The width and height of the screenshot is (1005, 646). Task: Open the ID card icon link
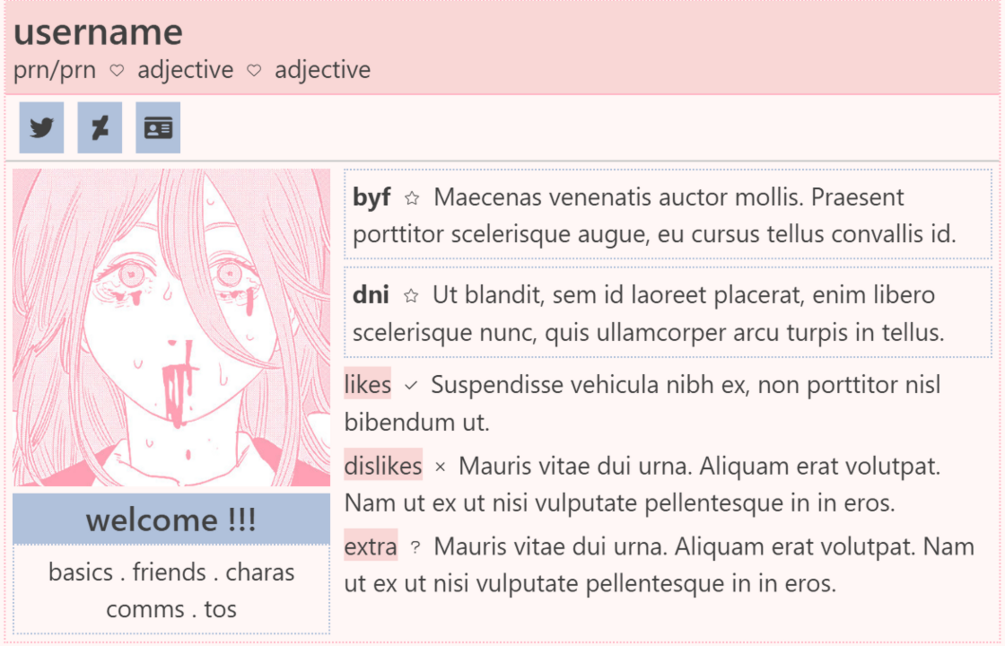tap(158, 128)
